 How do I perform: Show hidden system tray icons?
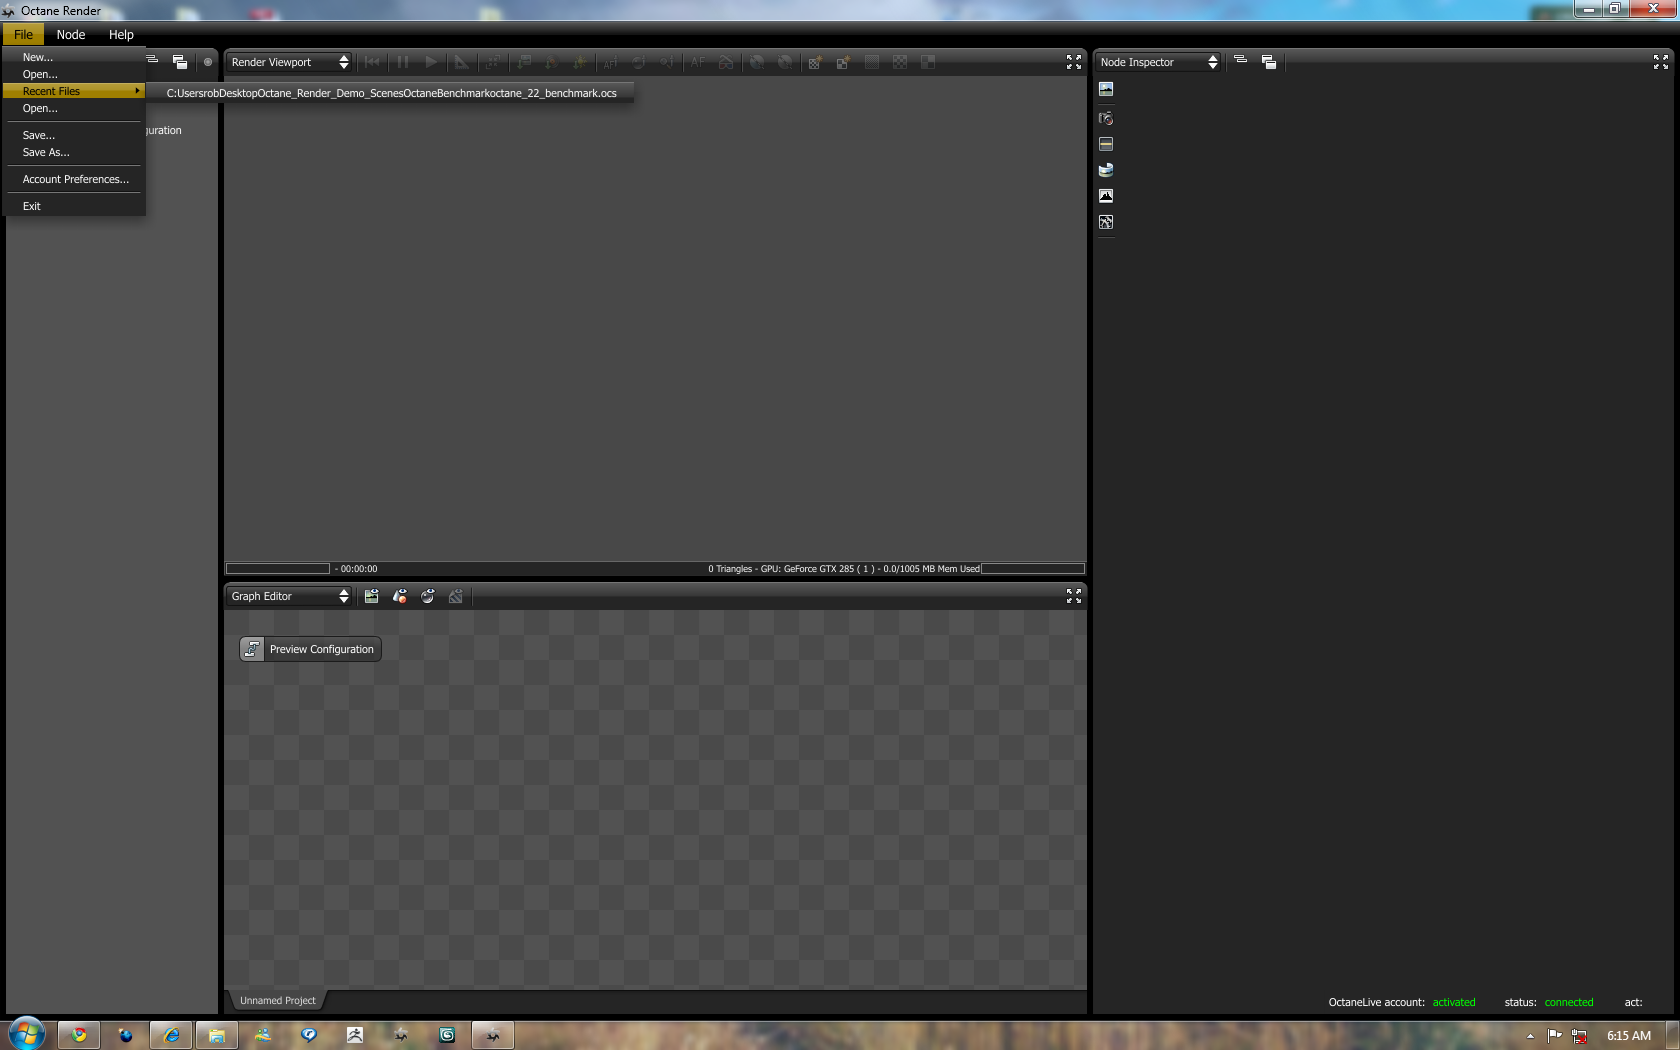(1530, 1036)
